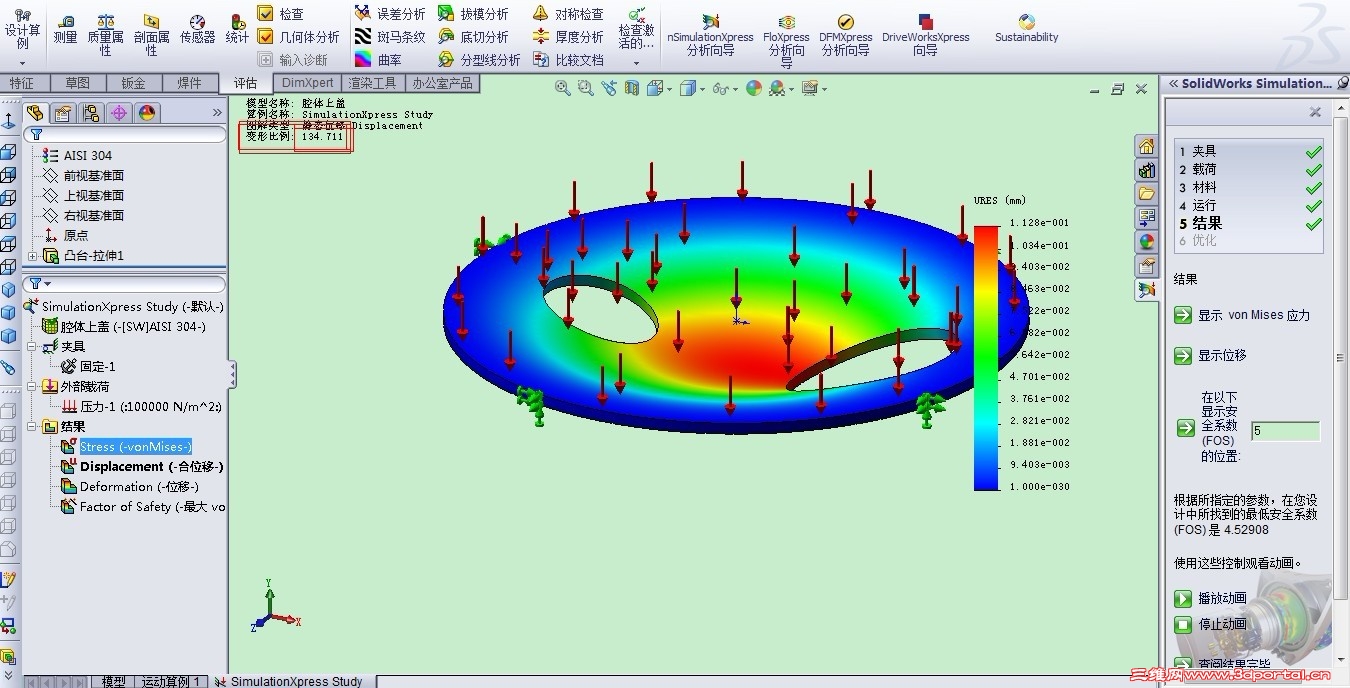Collapse the 夹具 fixtures node
1350x688 pixels.
click(x=33, y=346)
